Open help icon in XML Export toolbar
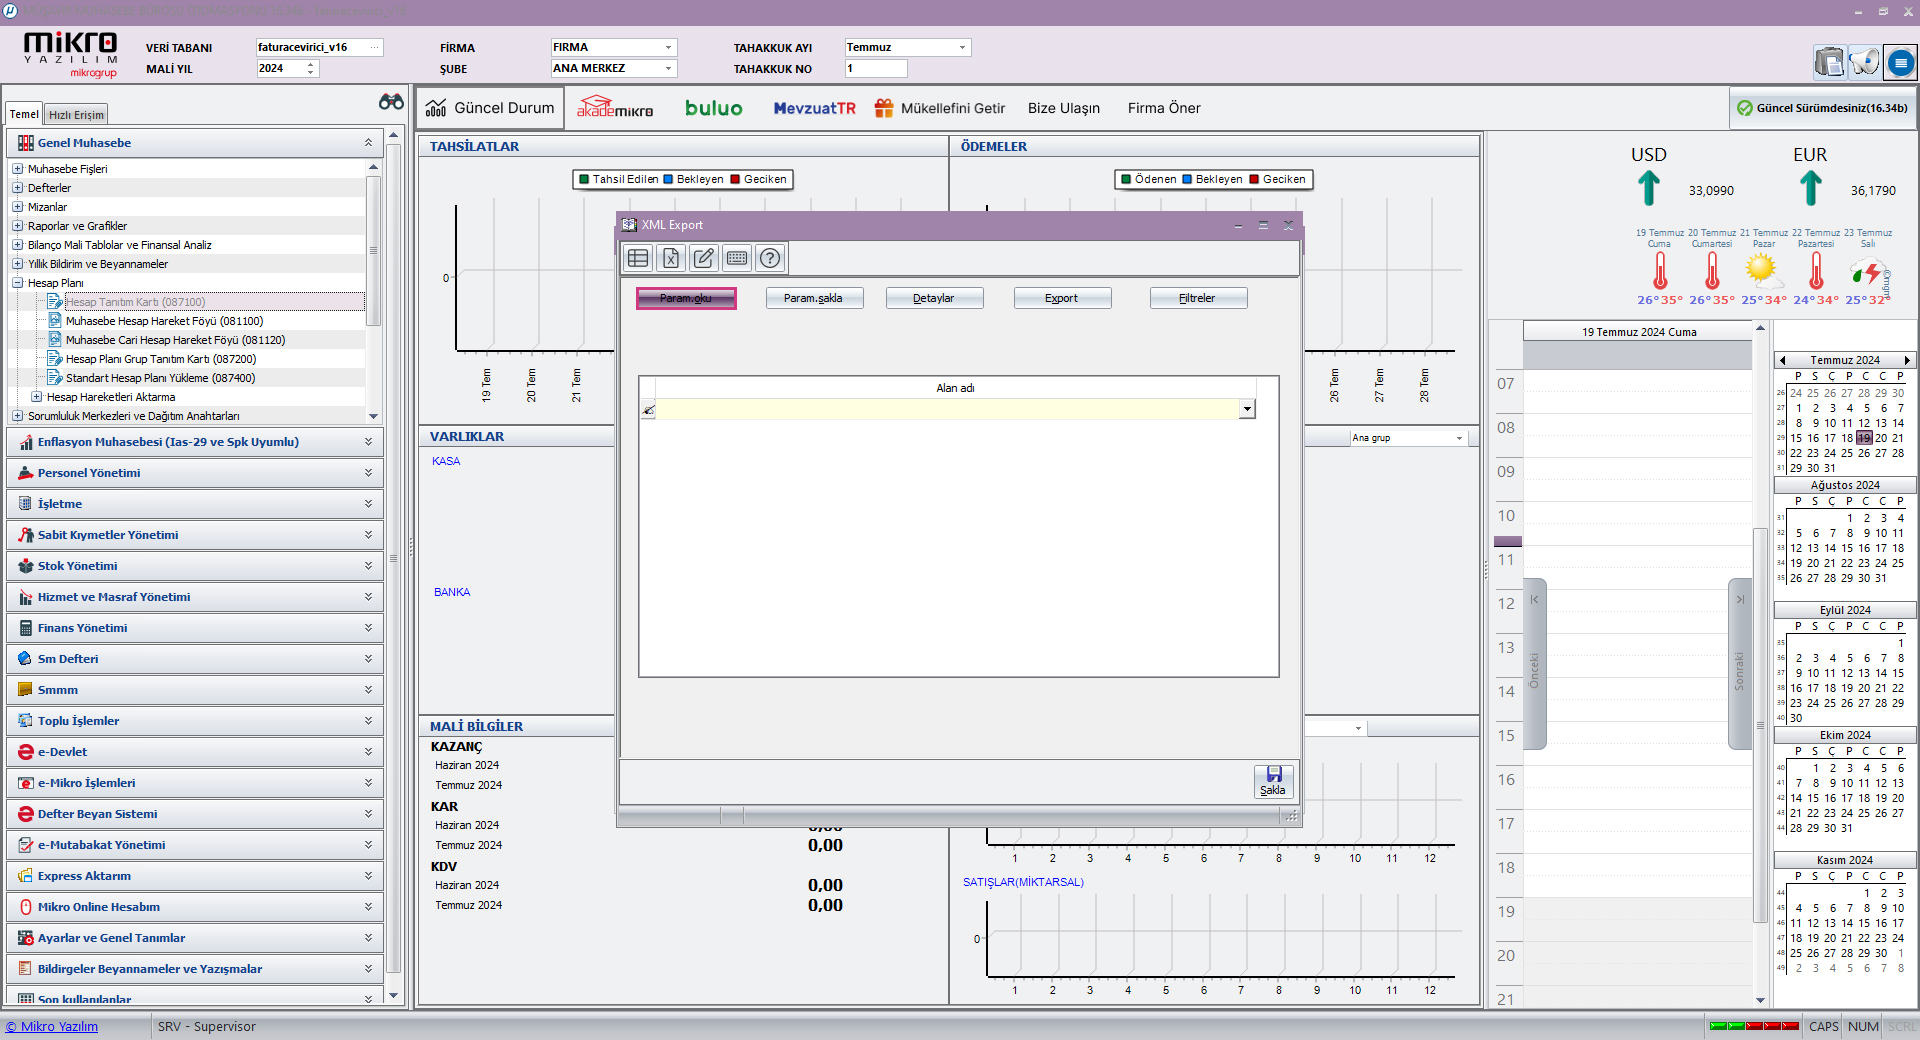 770,258
